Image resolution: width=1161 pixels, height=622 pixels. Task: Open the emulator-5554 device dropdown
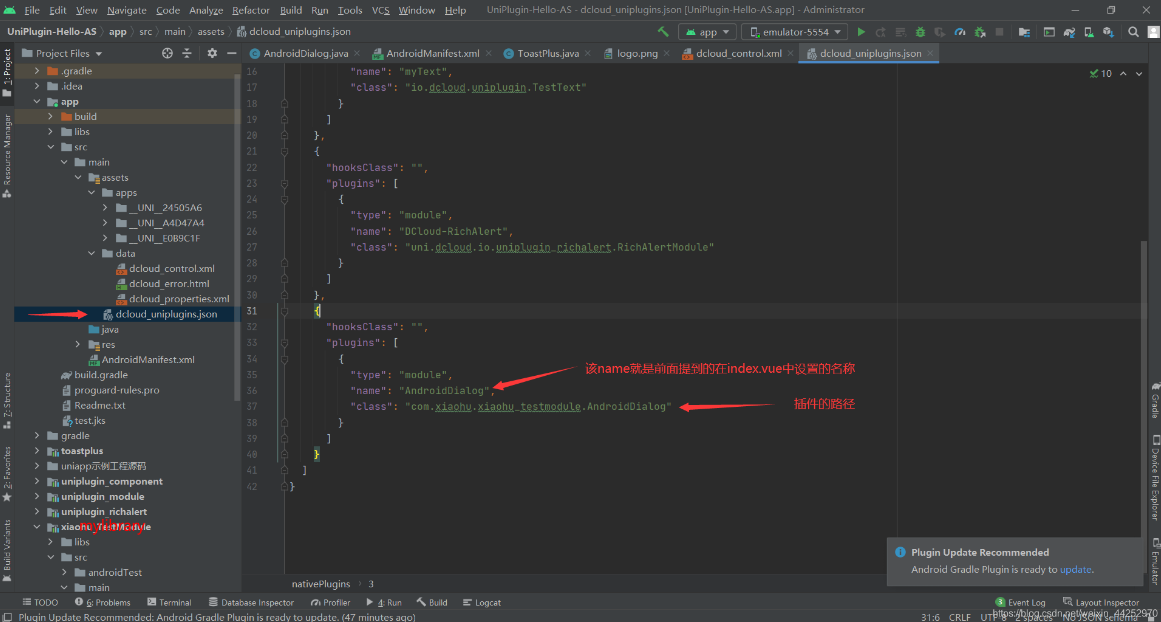pos(795,32)
